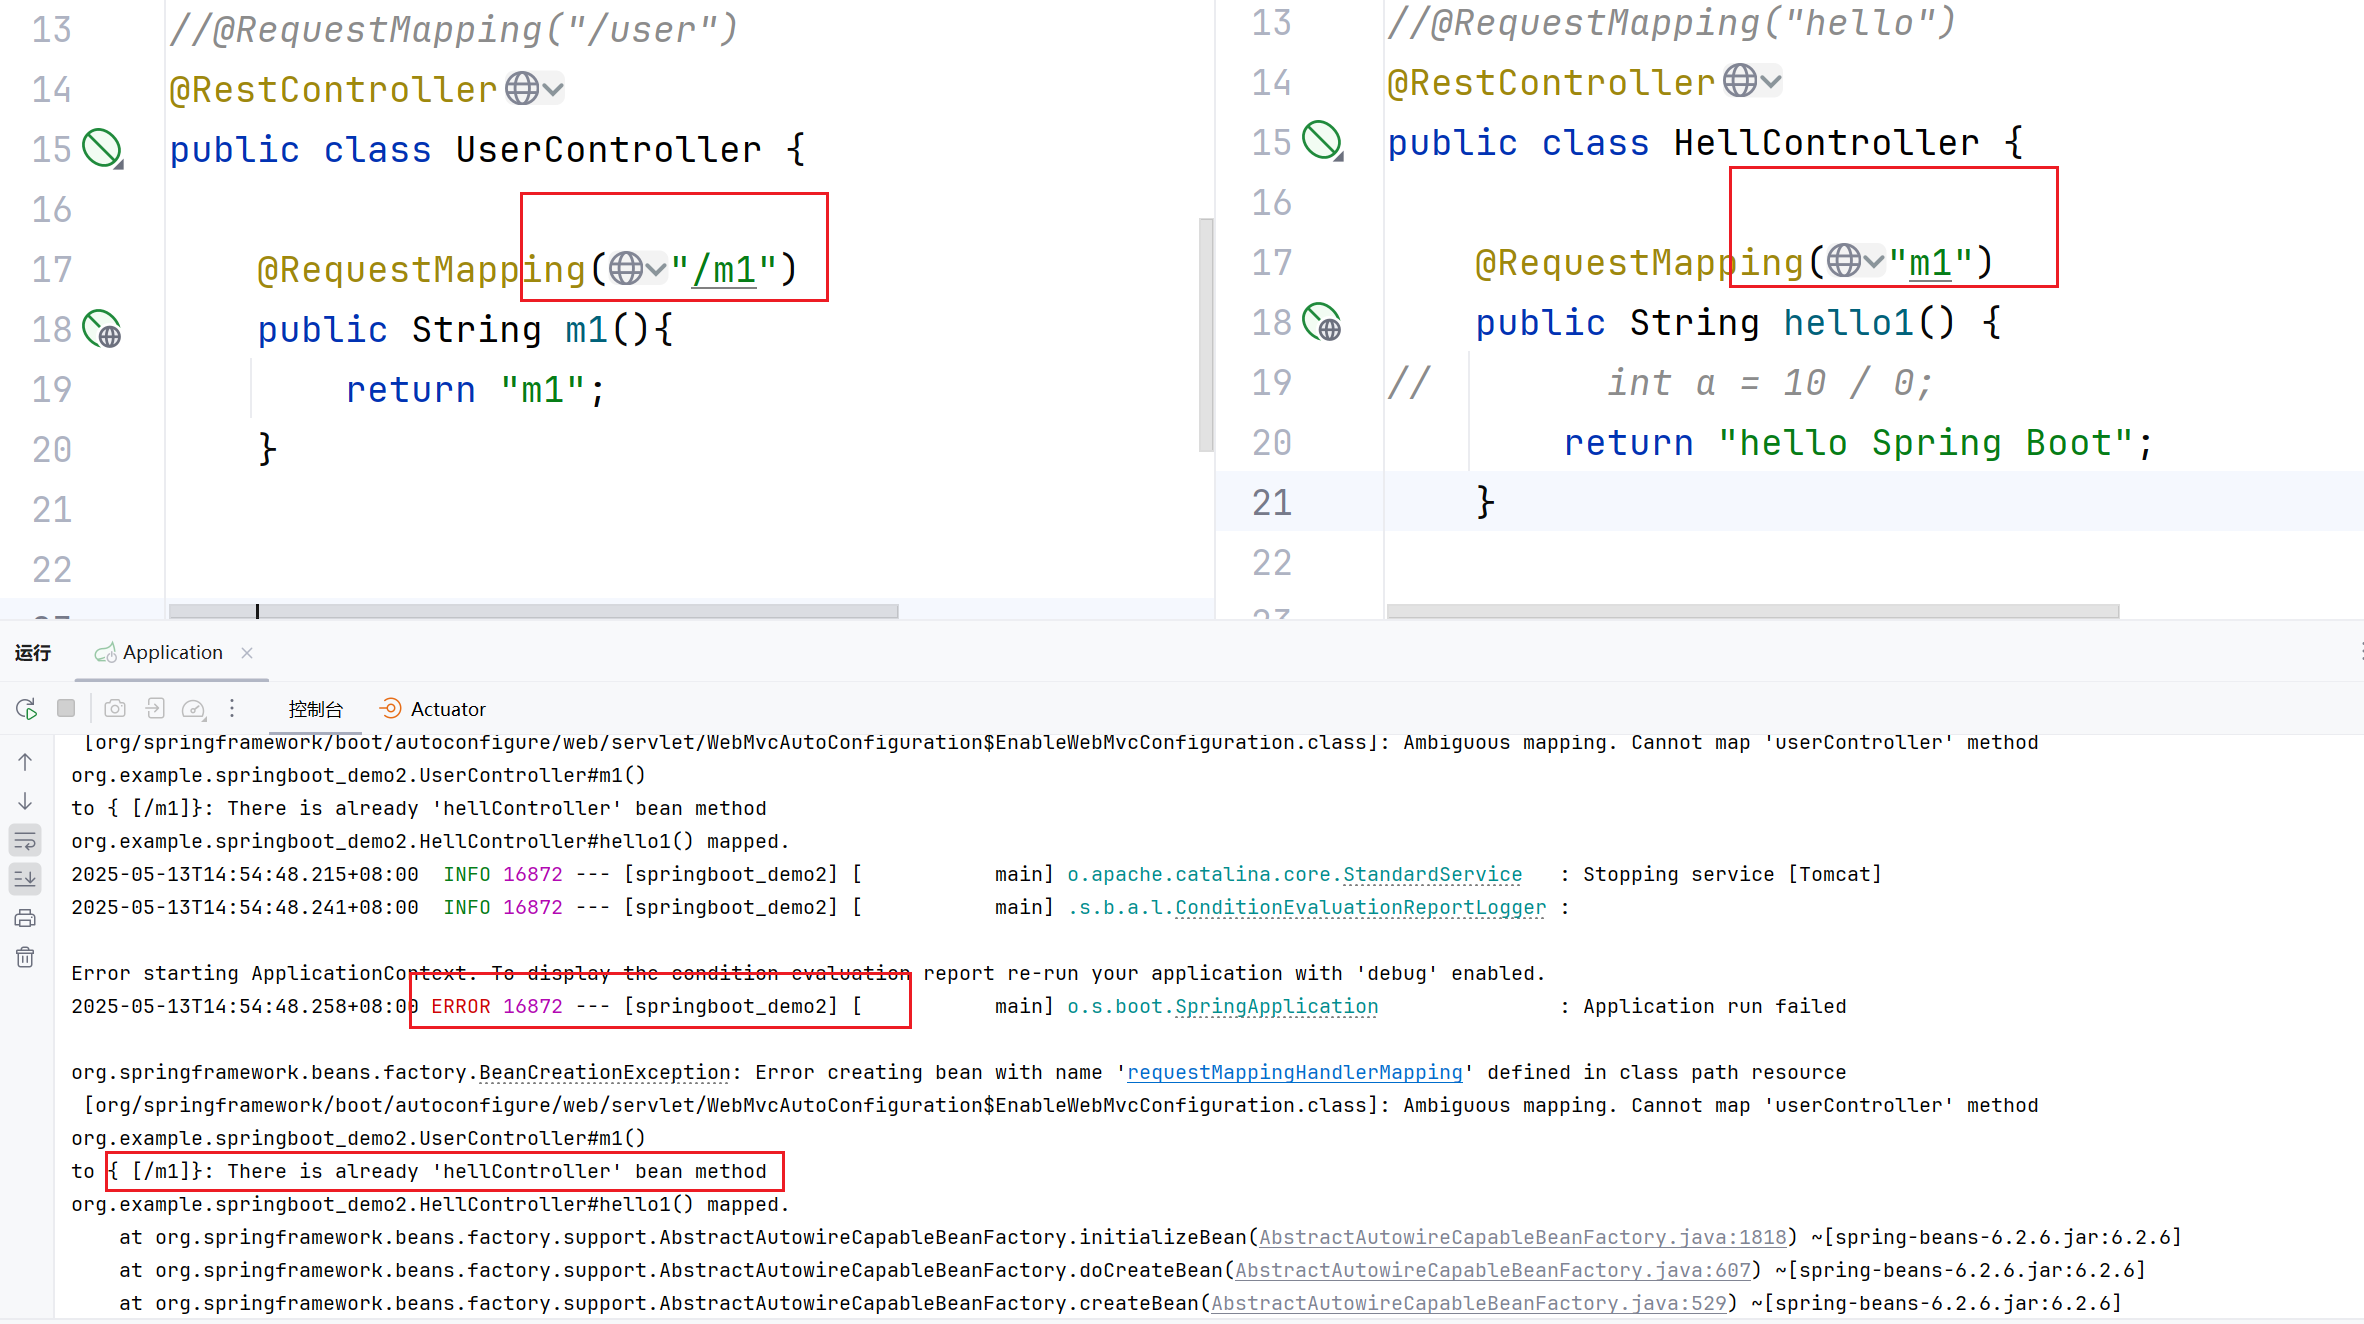Open the requestMappingHandlerMapping link
Viewport: 2364px width, 1324px height.
coord(1294,1072)
